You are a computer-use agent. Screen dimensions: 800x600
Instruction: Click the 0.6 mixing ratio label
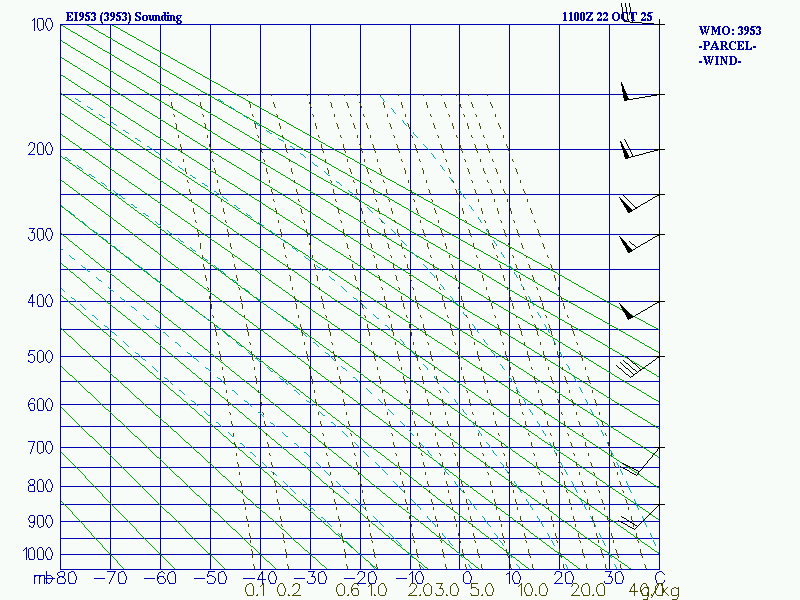point(348,590)
